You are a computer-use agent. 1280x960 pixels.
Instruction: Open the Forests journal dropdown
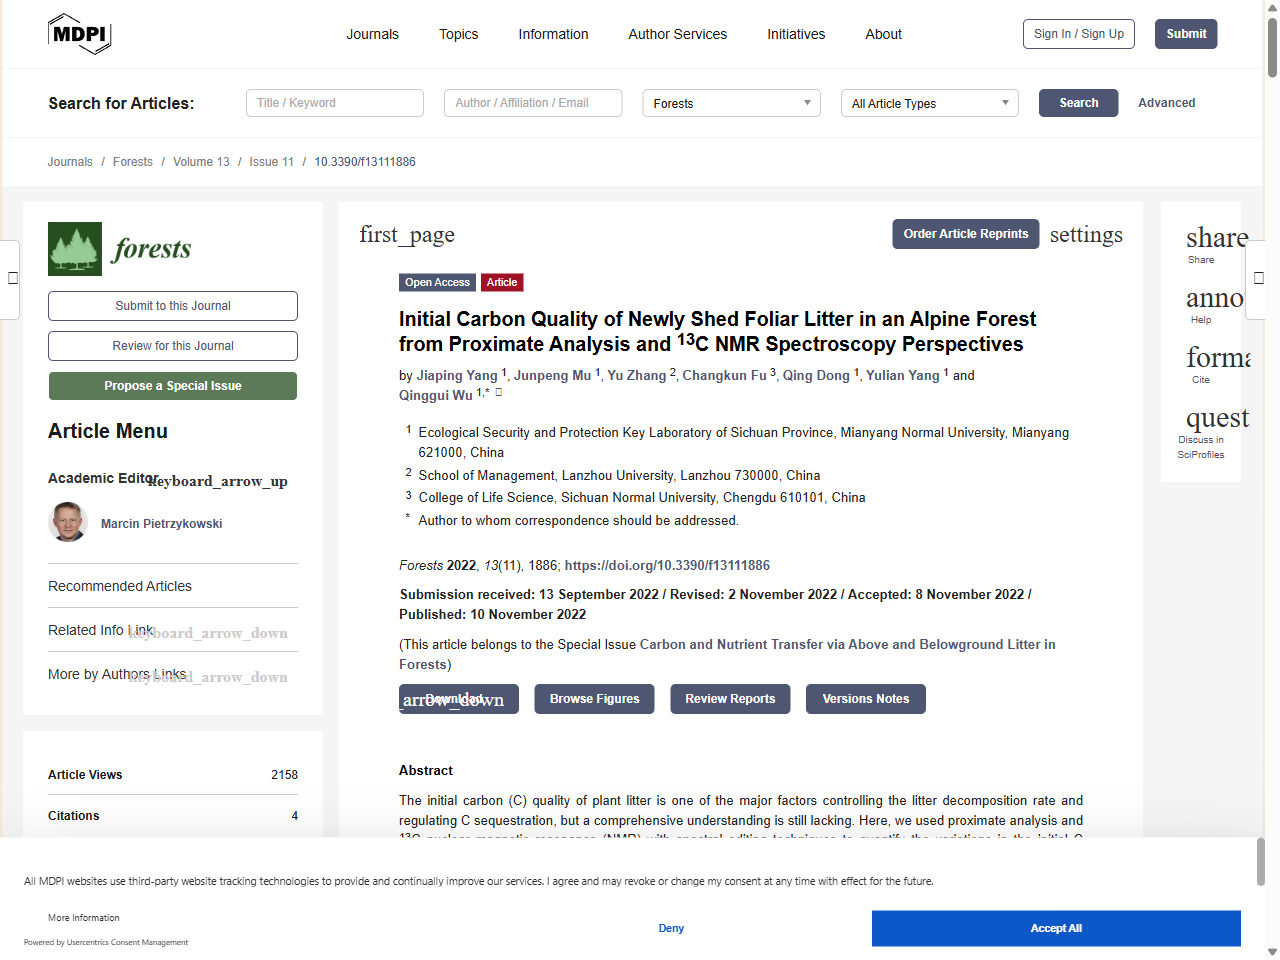pos(731,103)
